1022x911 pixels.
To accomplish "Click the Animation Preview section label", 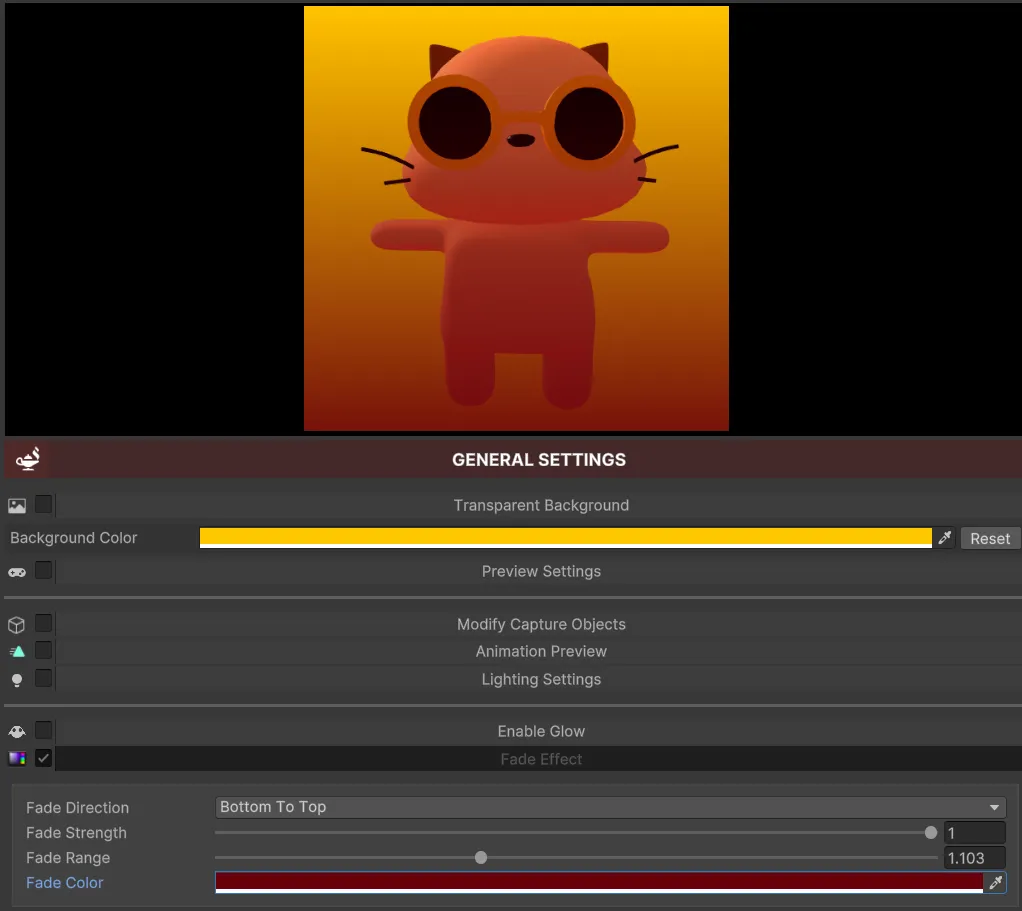I will pos(541,651).
